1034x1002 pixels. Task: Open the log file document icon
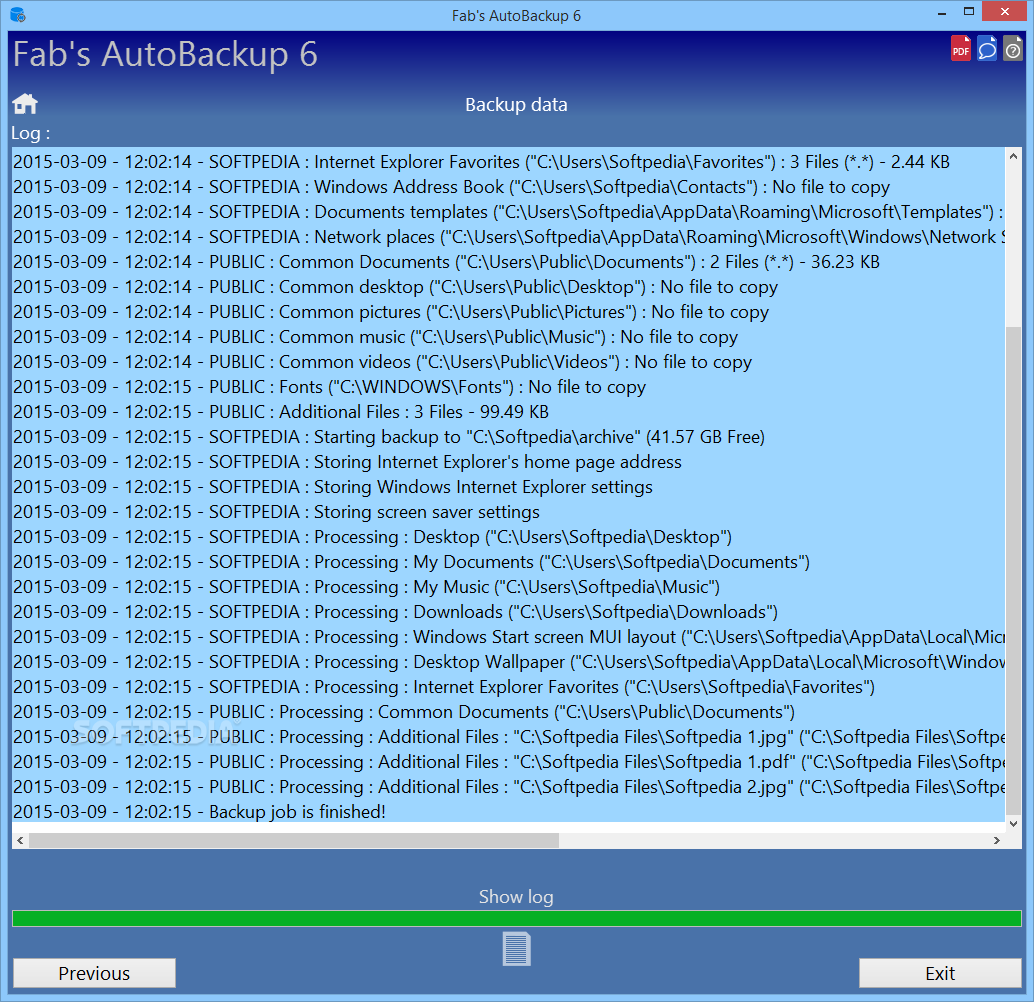point(516,949)
